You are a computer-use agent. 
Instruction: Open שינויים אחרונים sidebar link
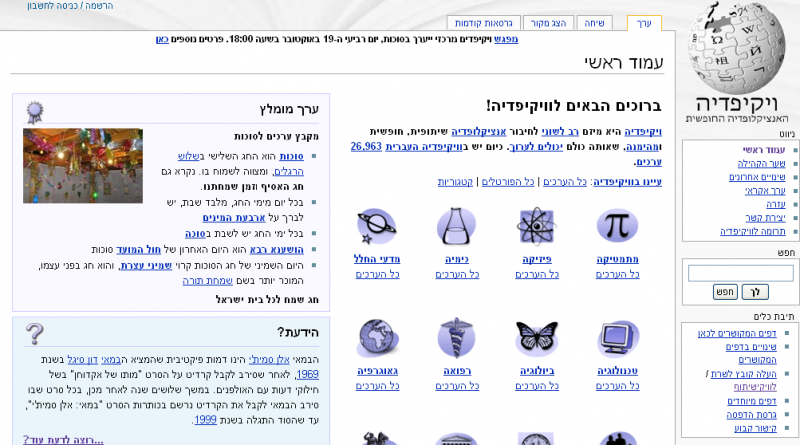pyautogui.click(x=757, y=177)
